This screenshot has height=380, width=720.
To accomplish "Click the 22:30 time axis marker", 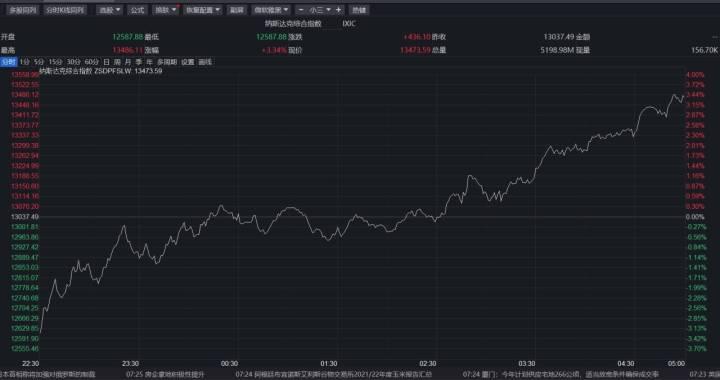I will click(x=32, y=363).
